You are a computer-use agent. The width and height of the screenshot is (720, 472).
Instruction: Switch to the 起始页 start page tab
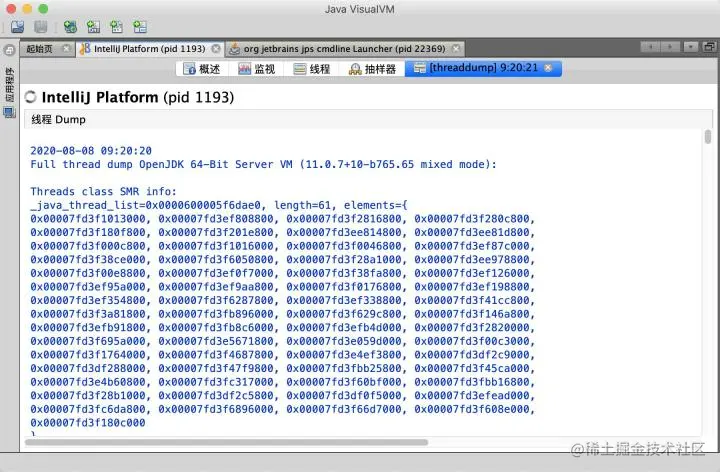click(x=39, y=49)
